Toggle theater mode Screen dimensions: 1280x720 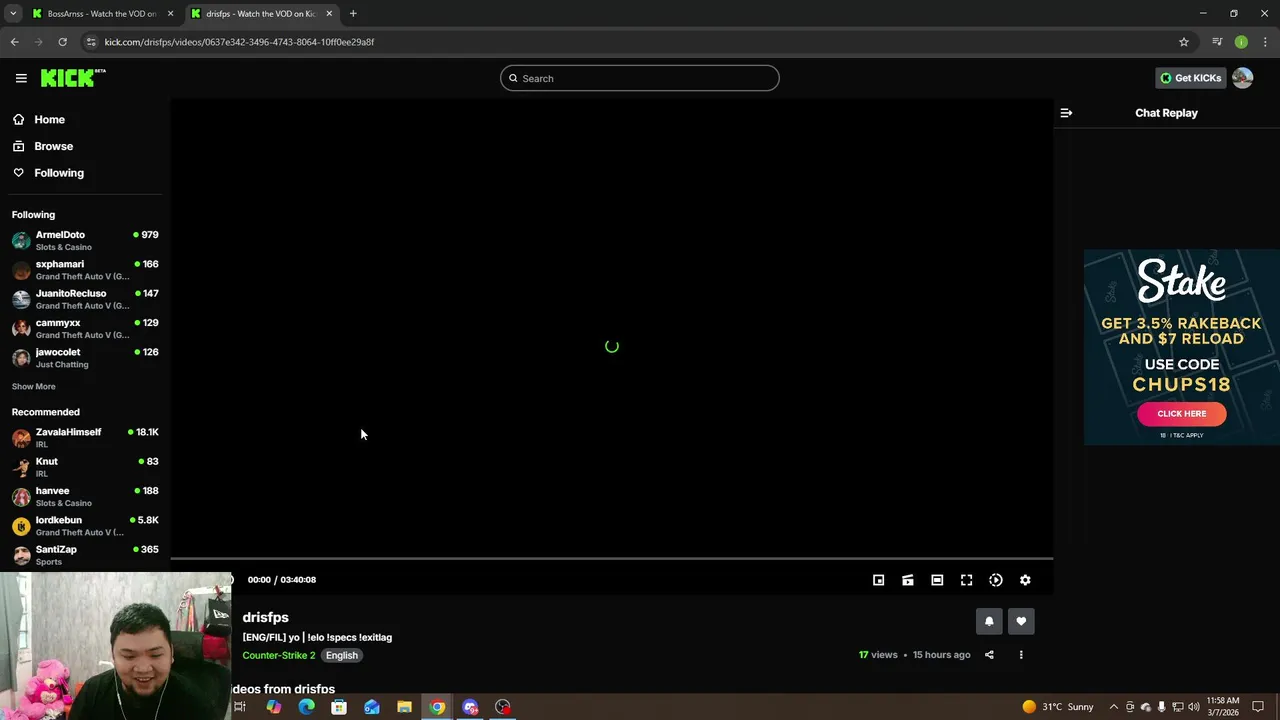pos(937,580)
